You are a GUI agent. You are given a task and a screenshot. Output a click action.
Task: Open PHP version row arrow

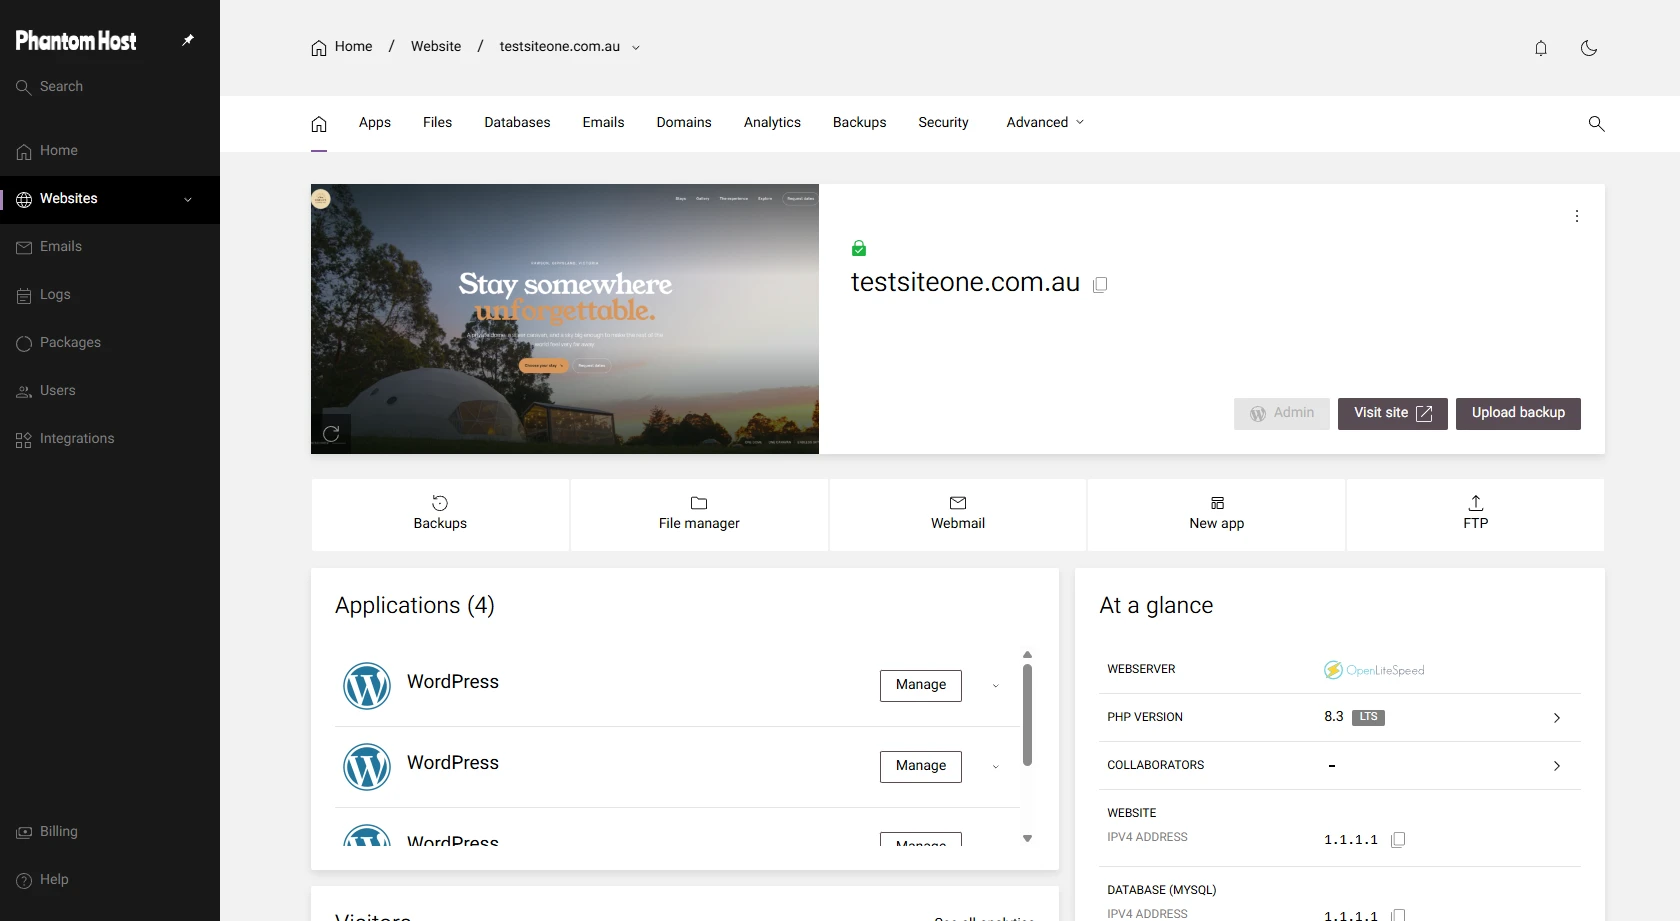(x=1557, y=718)
